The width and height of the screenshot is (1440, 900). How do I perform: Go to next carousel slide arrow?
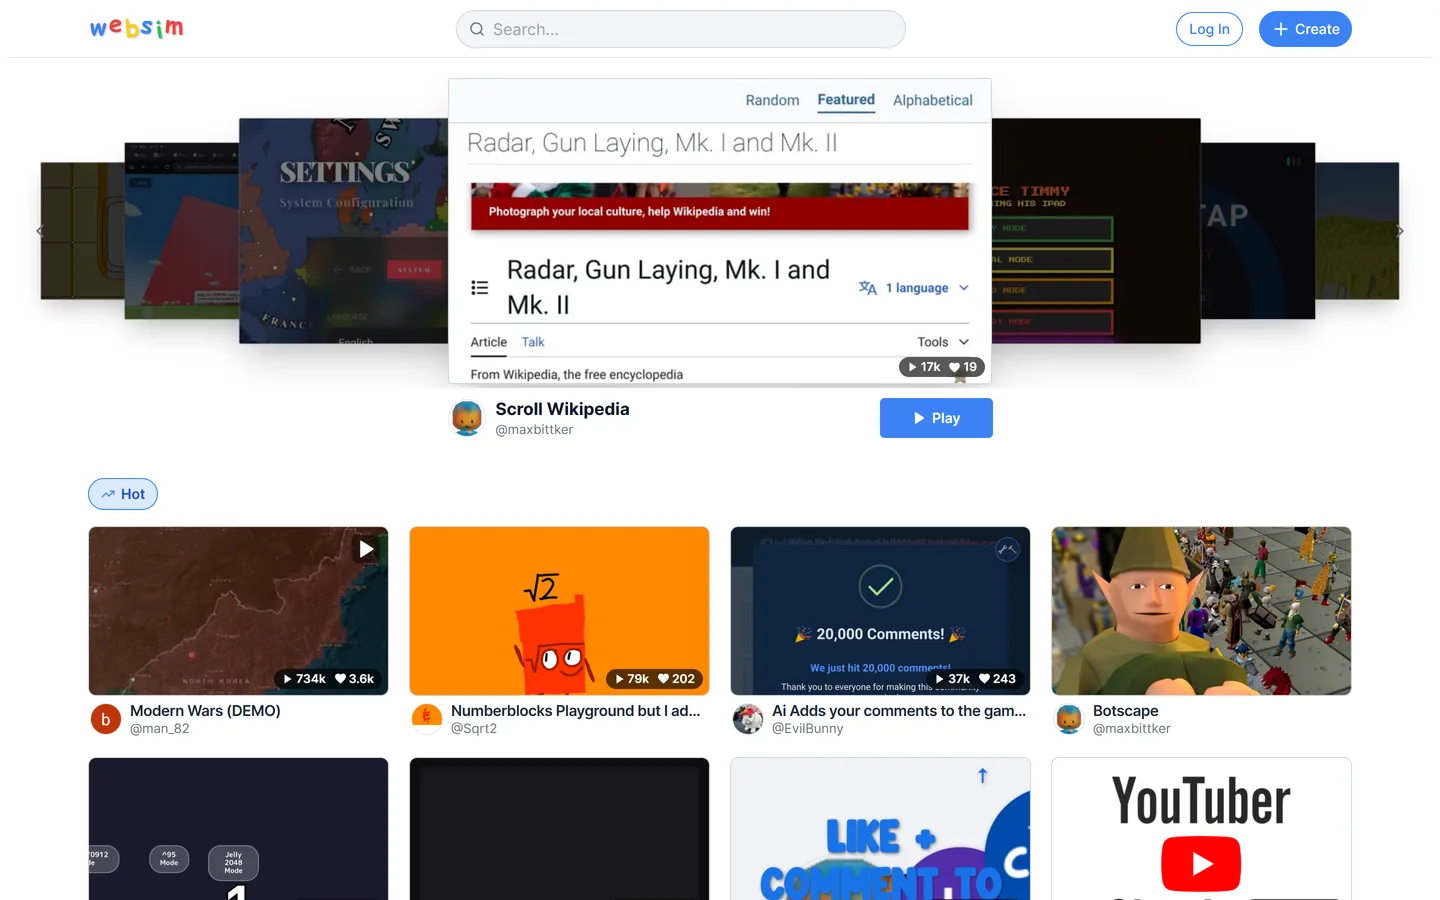[x=1400, y=231]
